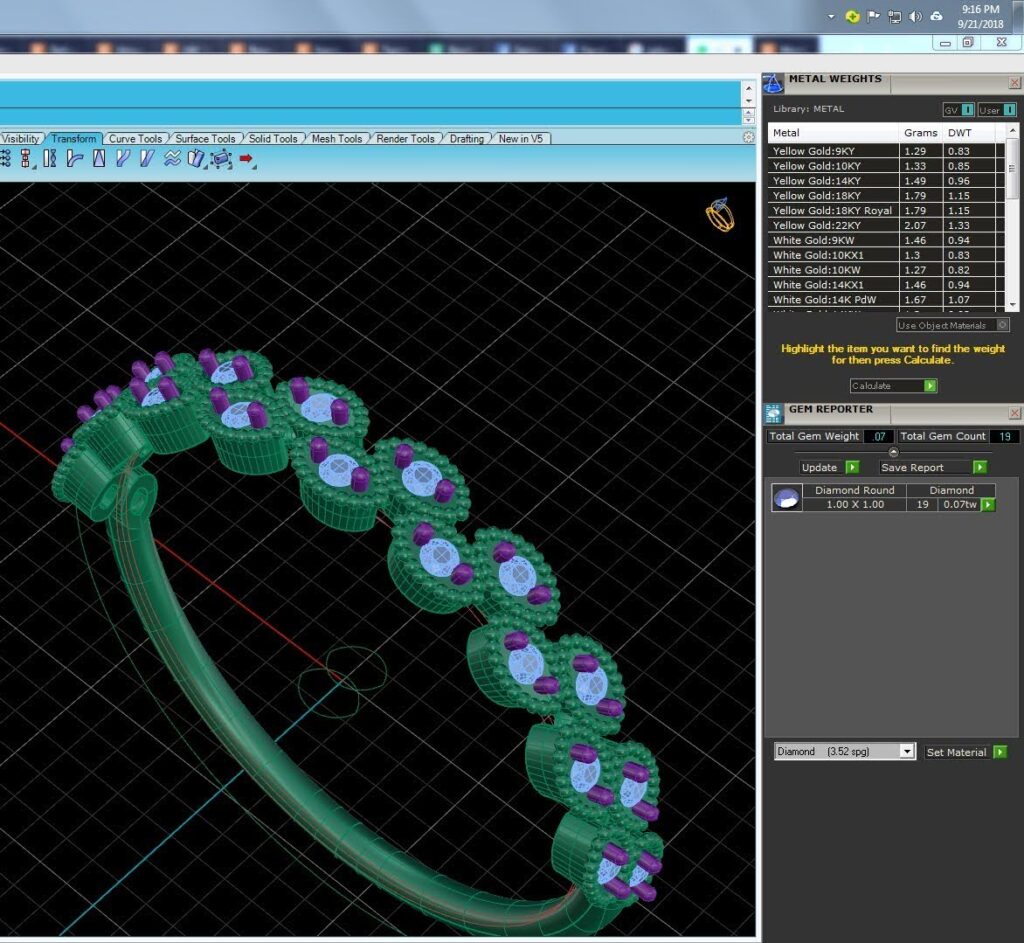Screen dimensions: 1024x943
Task: Select the White Gold:9KW row
Action: [x=886, y=240]
